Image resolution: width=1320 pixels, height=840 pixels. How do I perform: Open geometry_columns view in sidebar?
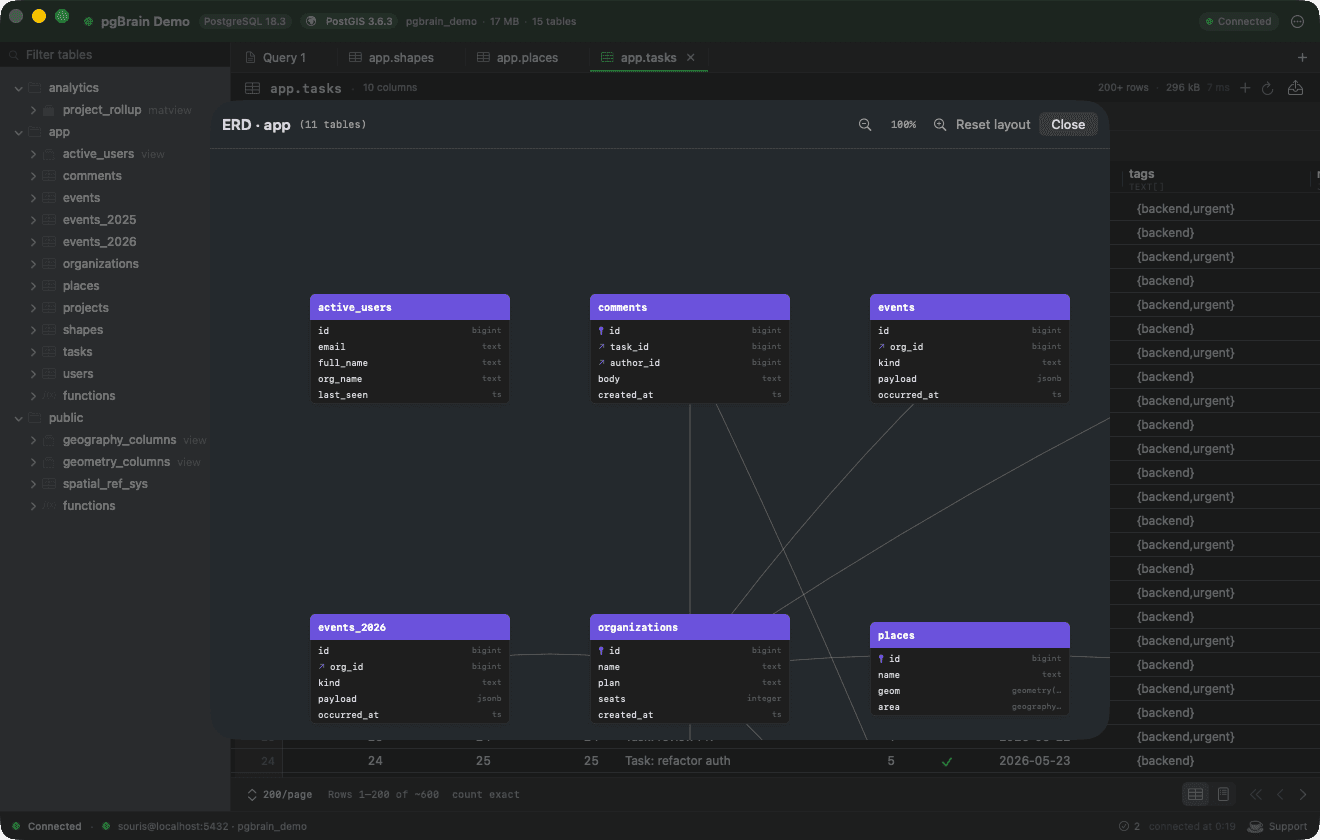[x=116, y=462]
